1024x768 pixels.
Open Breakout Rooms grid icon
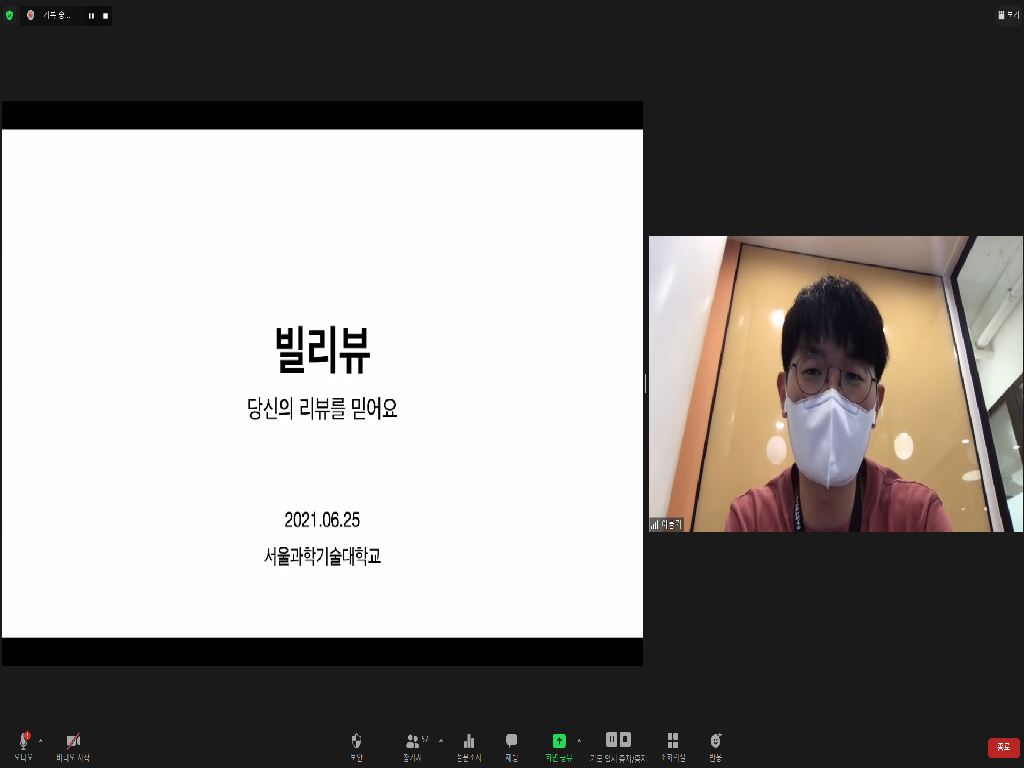pos(673,746)
